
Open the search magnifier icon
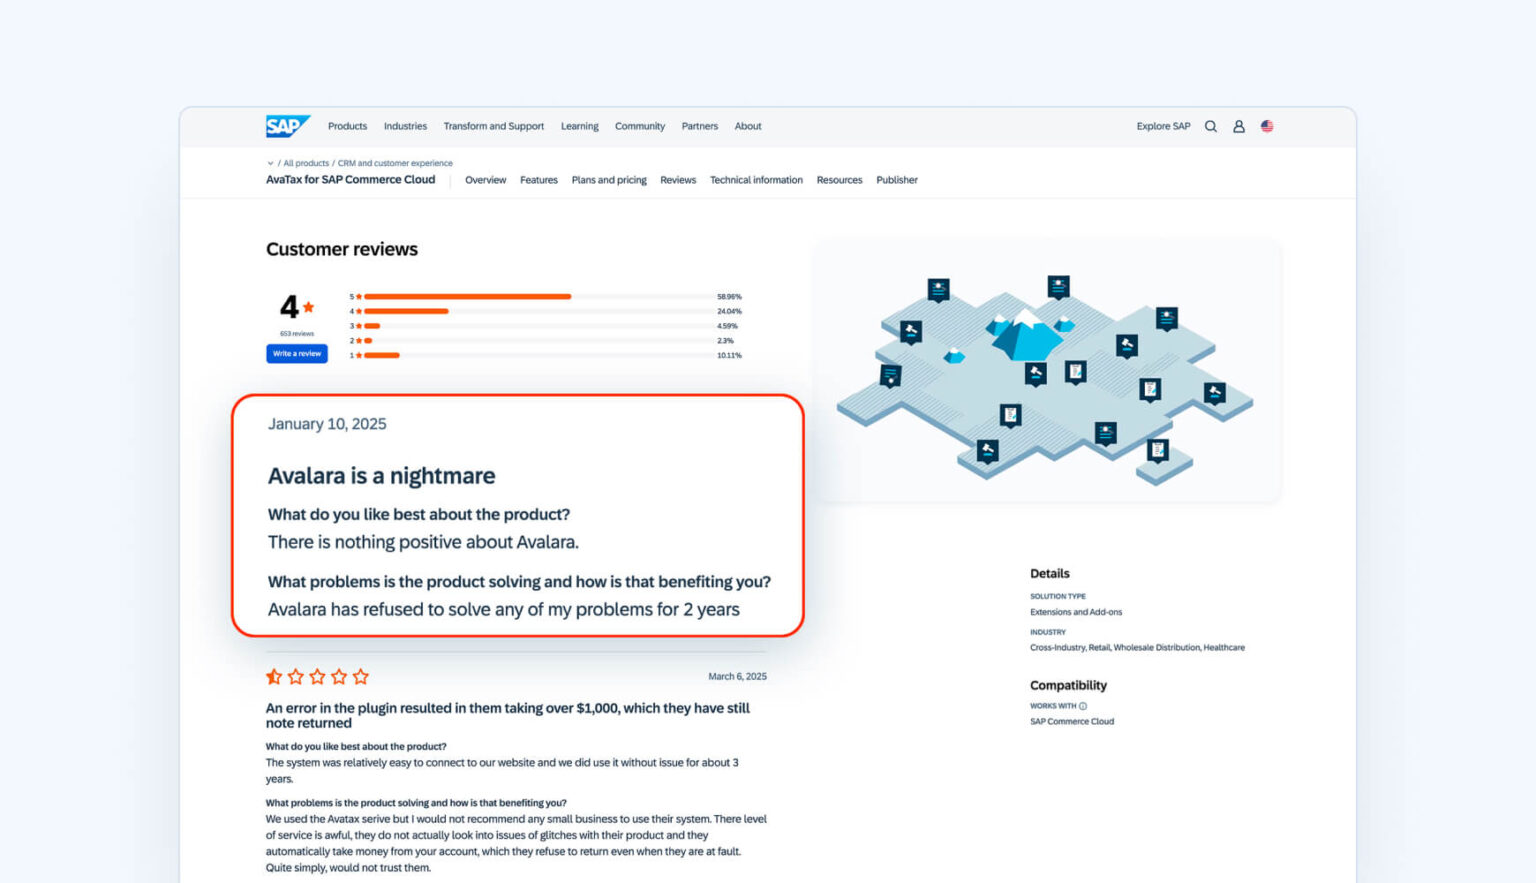[x=1210, y=126]
